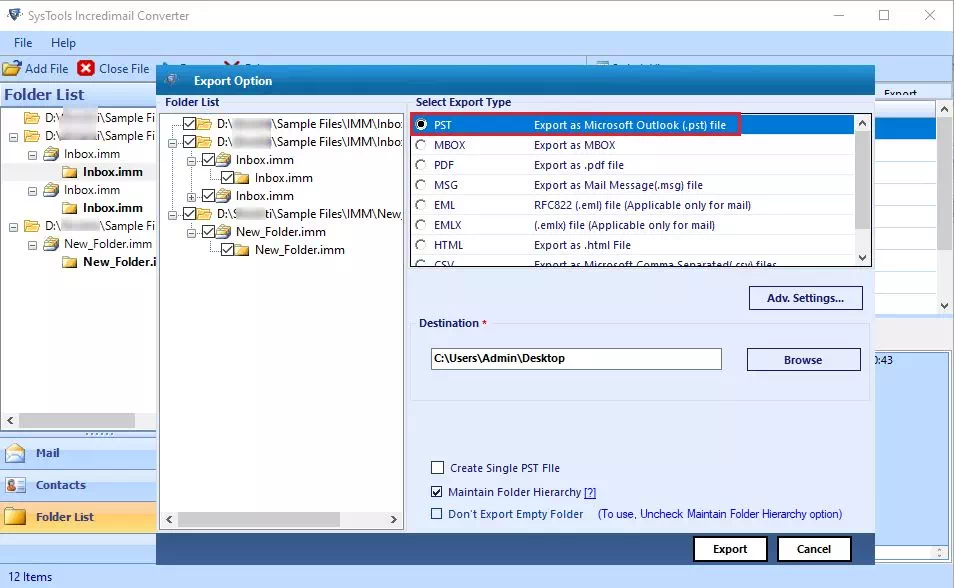The width and height of the screenshot is (954, 588).
Task: Click the main window's right vertical scrollbar thumb
Action: [944, 184]
